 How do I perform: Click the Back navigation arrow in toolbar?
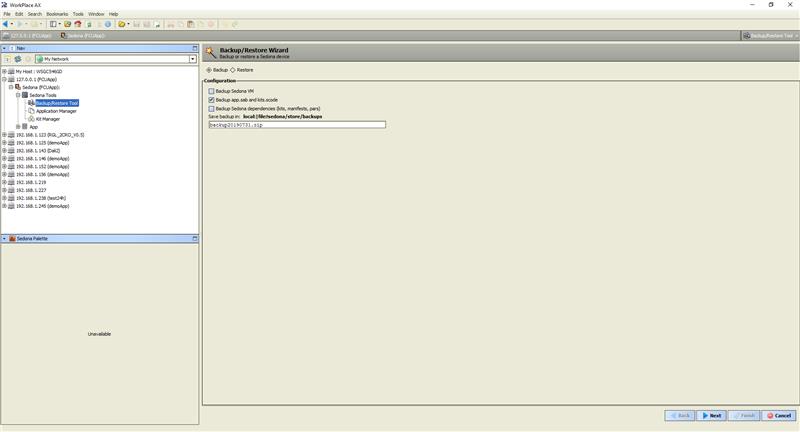click(x=5, y=24)
